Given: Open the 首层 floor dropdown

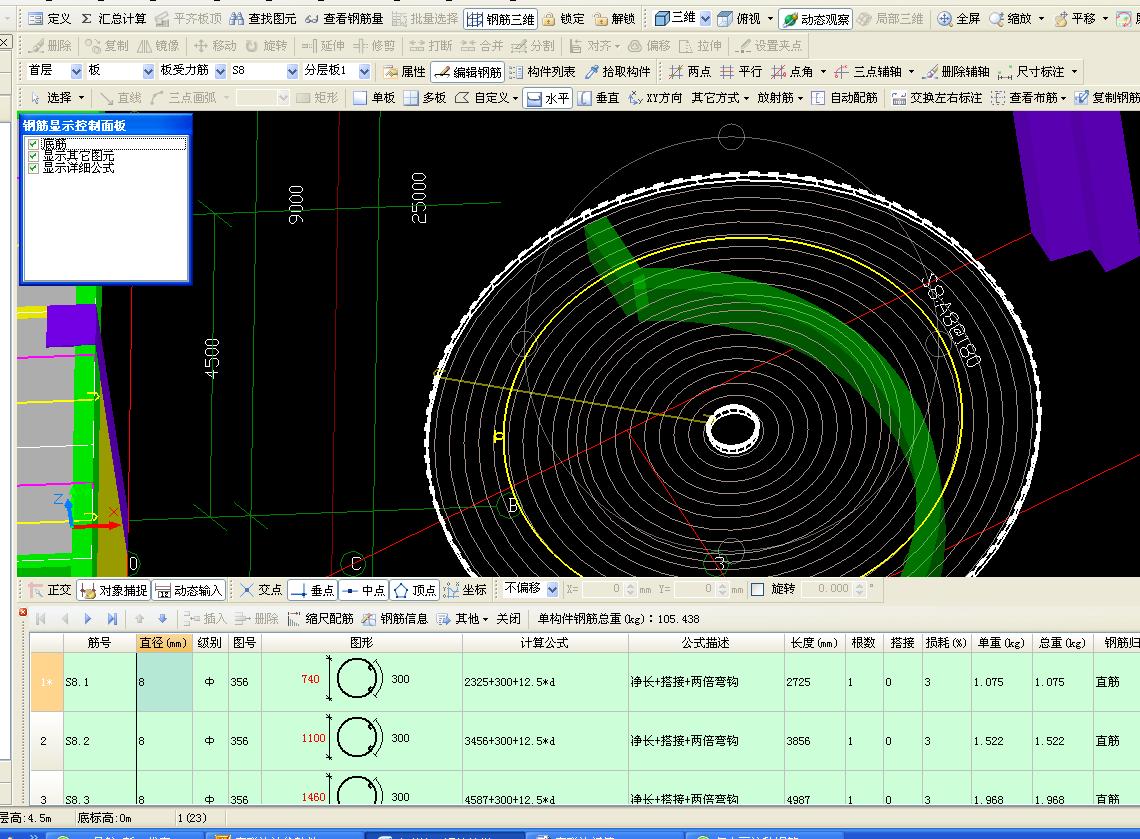Looking at the screenshot, I should 76,71.
